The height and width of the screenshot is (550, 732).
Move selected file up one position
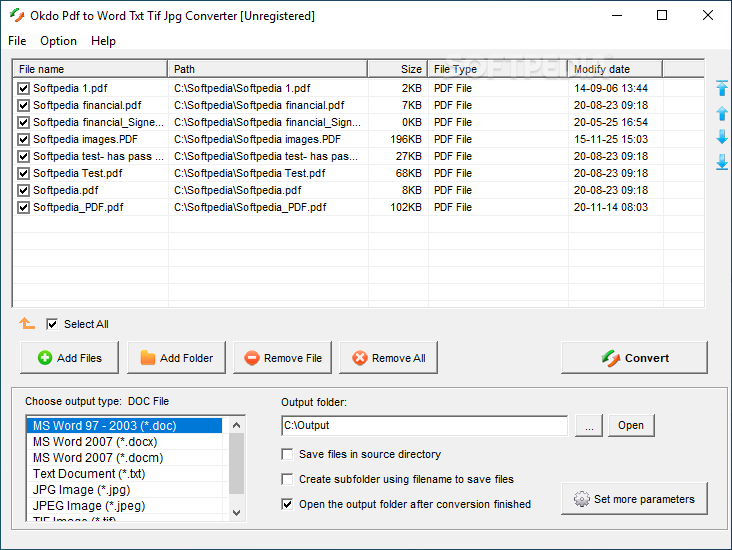722,113
